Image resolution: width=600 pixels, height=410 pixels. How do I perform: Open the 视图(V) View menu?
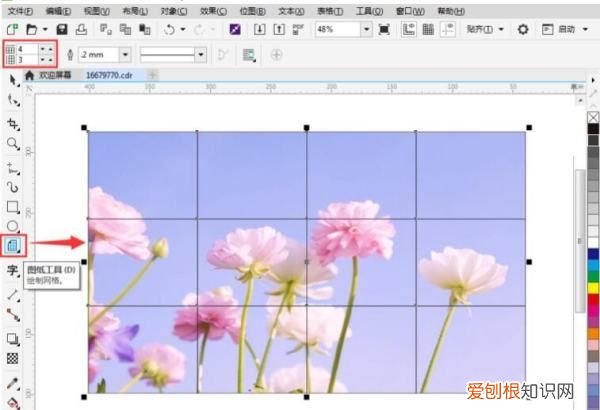click(x=97, y=11)
